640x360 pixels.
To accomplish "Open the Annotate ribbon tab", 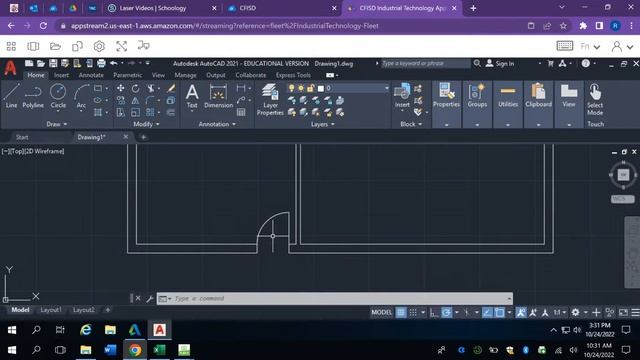I will click(x=91, y=75).
